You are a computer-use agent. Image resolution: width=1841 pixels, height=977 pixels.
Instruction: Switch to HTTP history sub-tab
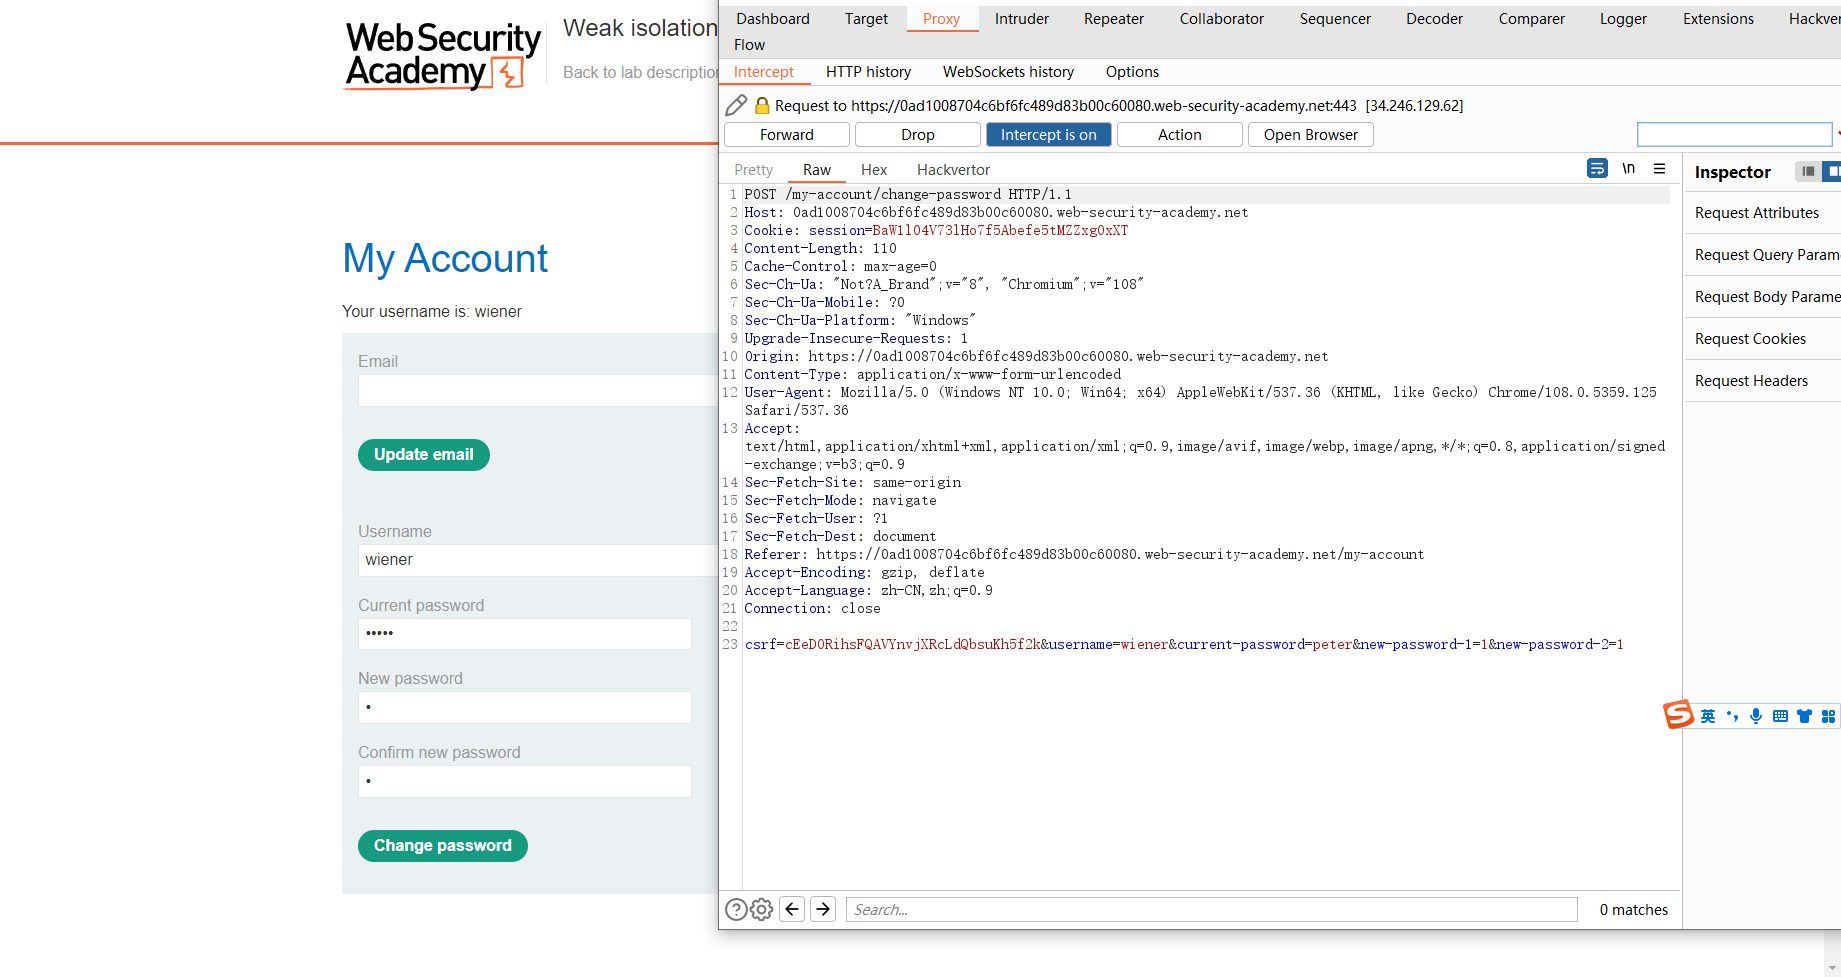tap(868, 72)
